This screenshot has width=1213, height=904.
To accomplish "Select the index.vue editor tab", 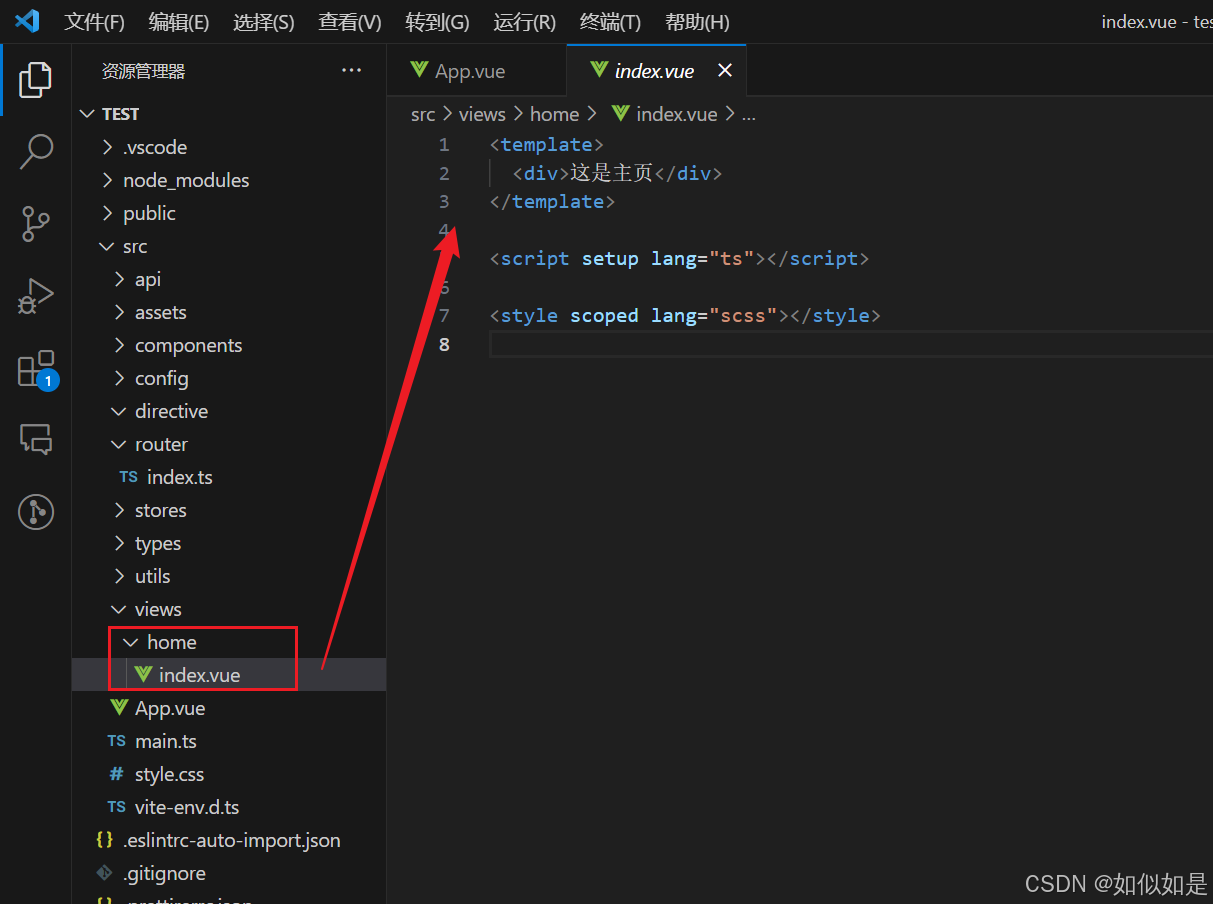I will tap(656, 70).
